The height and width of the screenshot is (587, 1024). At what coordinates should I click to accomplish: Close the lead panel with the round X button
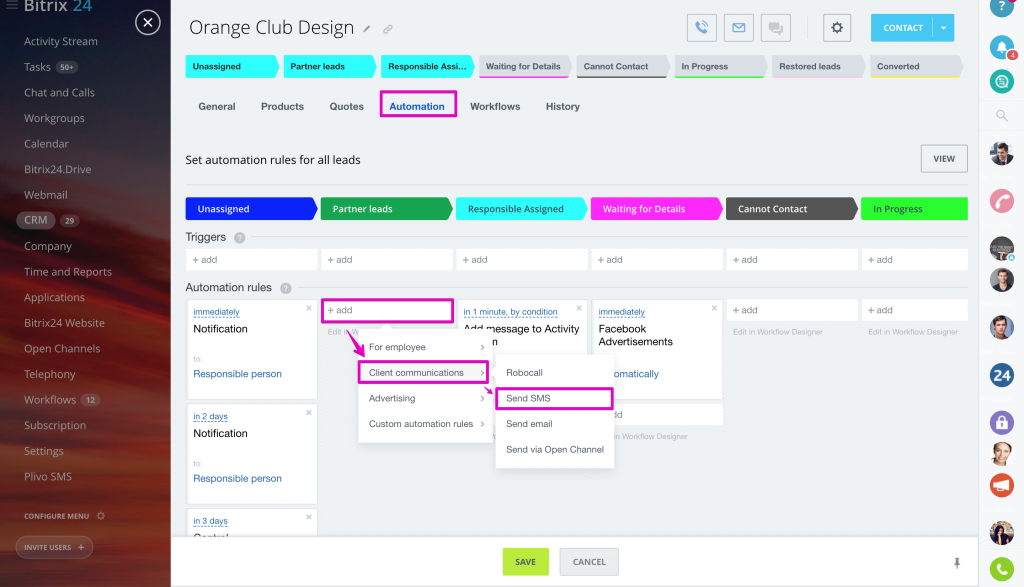pos(148,23)
